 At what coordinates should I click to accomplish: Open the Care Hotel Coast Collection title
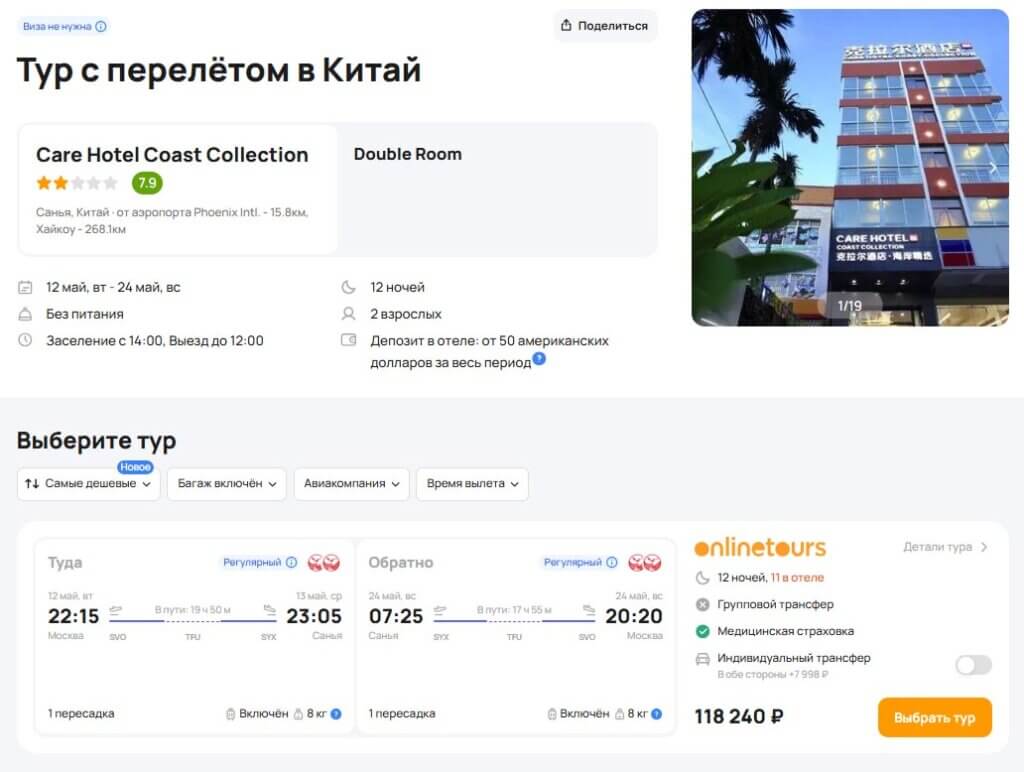(172, 155)
